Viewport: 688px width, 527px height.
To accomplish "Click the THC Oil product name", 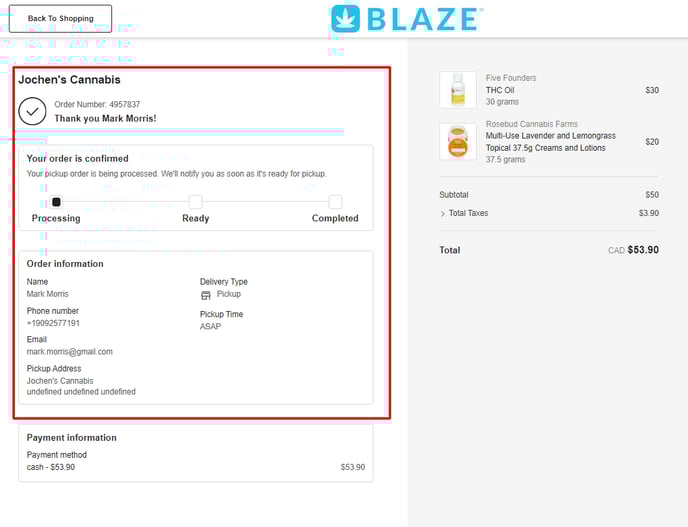I will [x=500, y=90].
